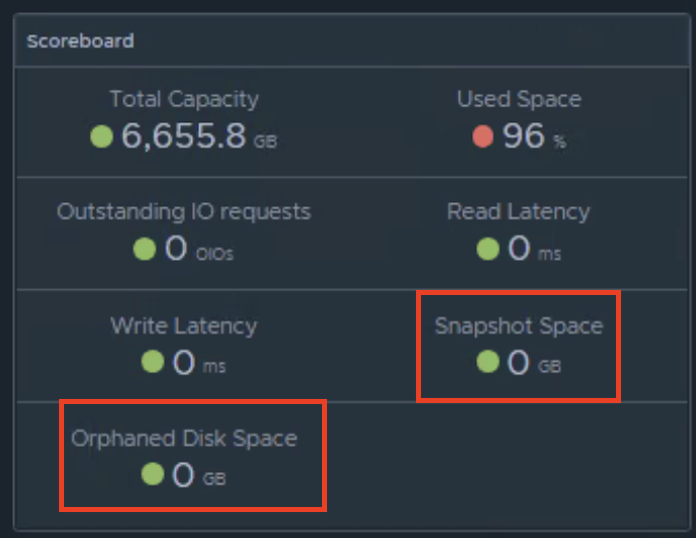The width and height of the screenshot is (696, 538).
Task: Click the 96 percent used value
Action: point(523,135)
